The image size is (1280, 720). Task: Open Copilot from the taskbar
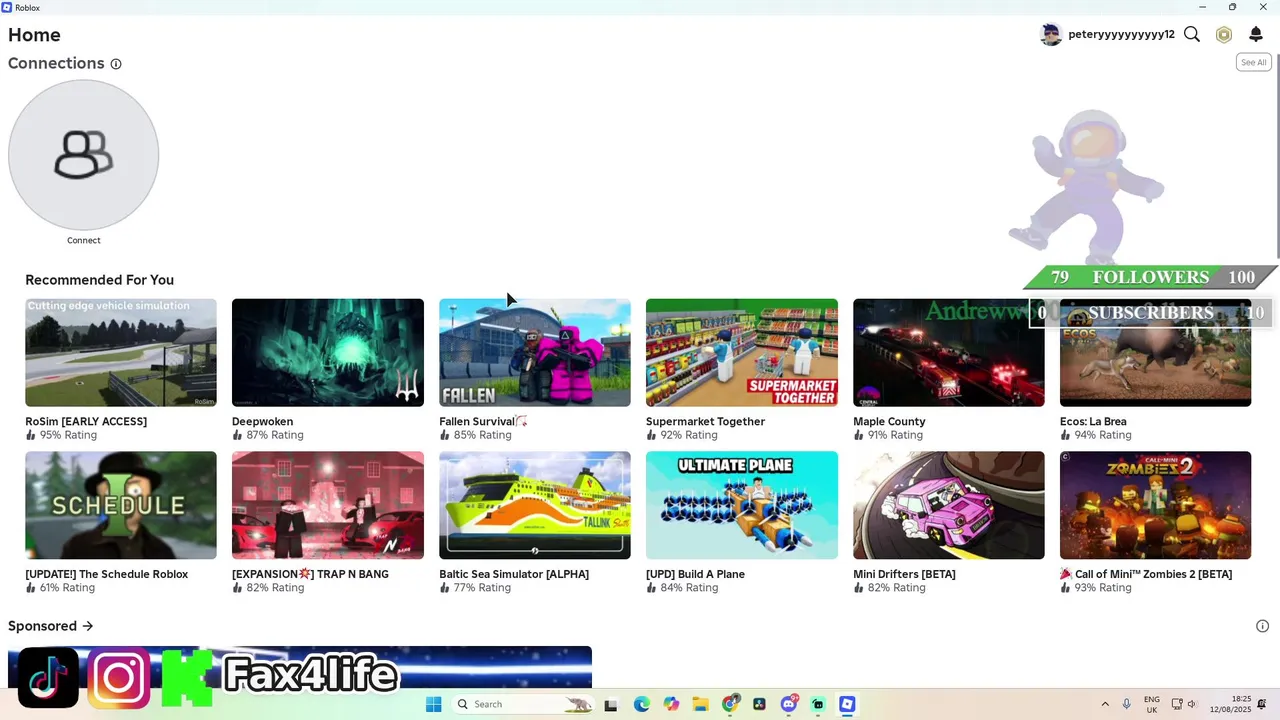pyautogui.click(x=671, y=704)
